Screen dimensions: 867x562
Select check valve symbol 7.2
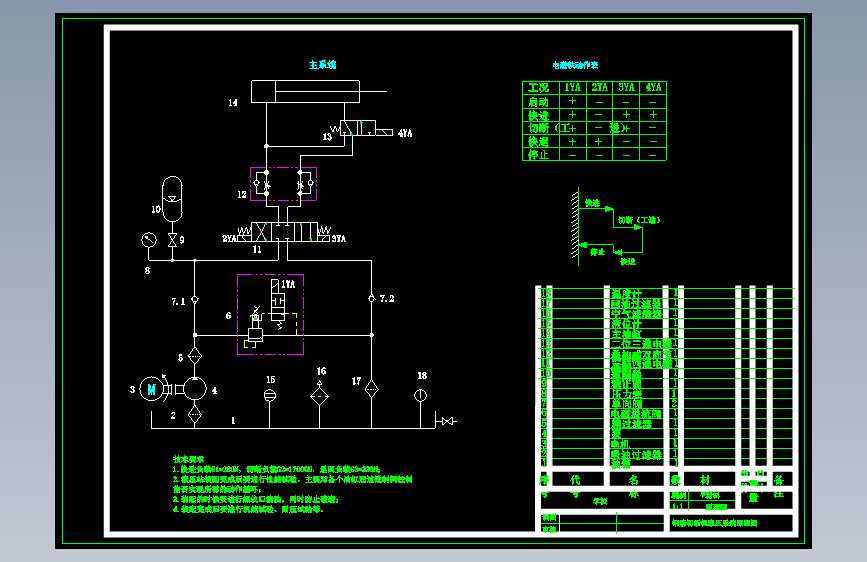372,298
